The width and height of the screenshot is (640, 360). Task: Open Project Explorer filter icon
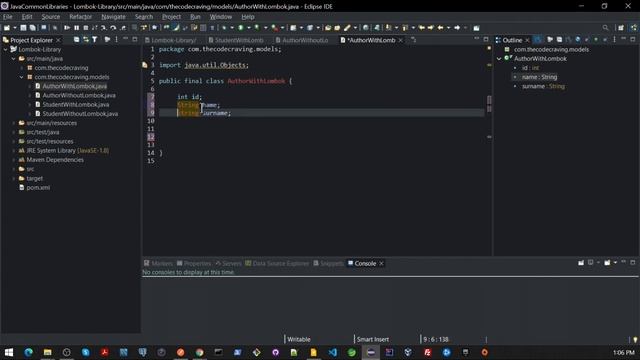[95, 40]
